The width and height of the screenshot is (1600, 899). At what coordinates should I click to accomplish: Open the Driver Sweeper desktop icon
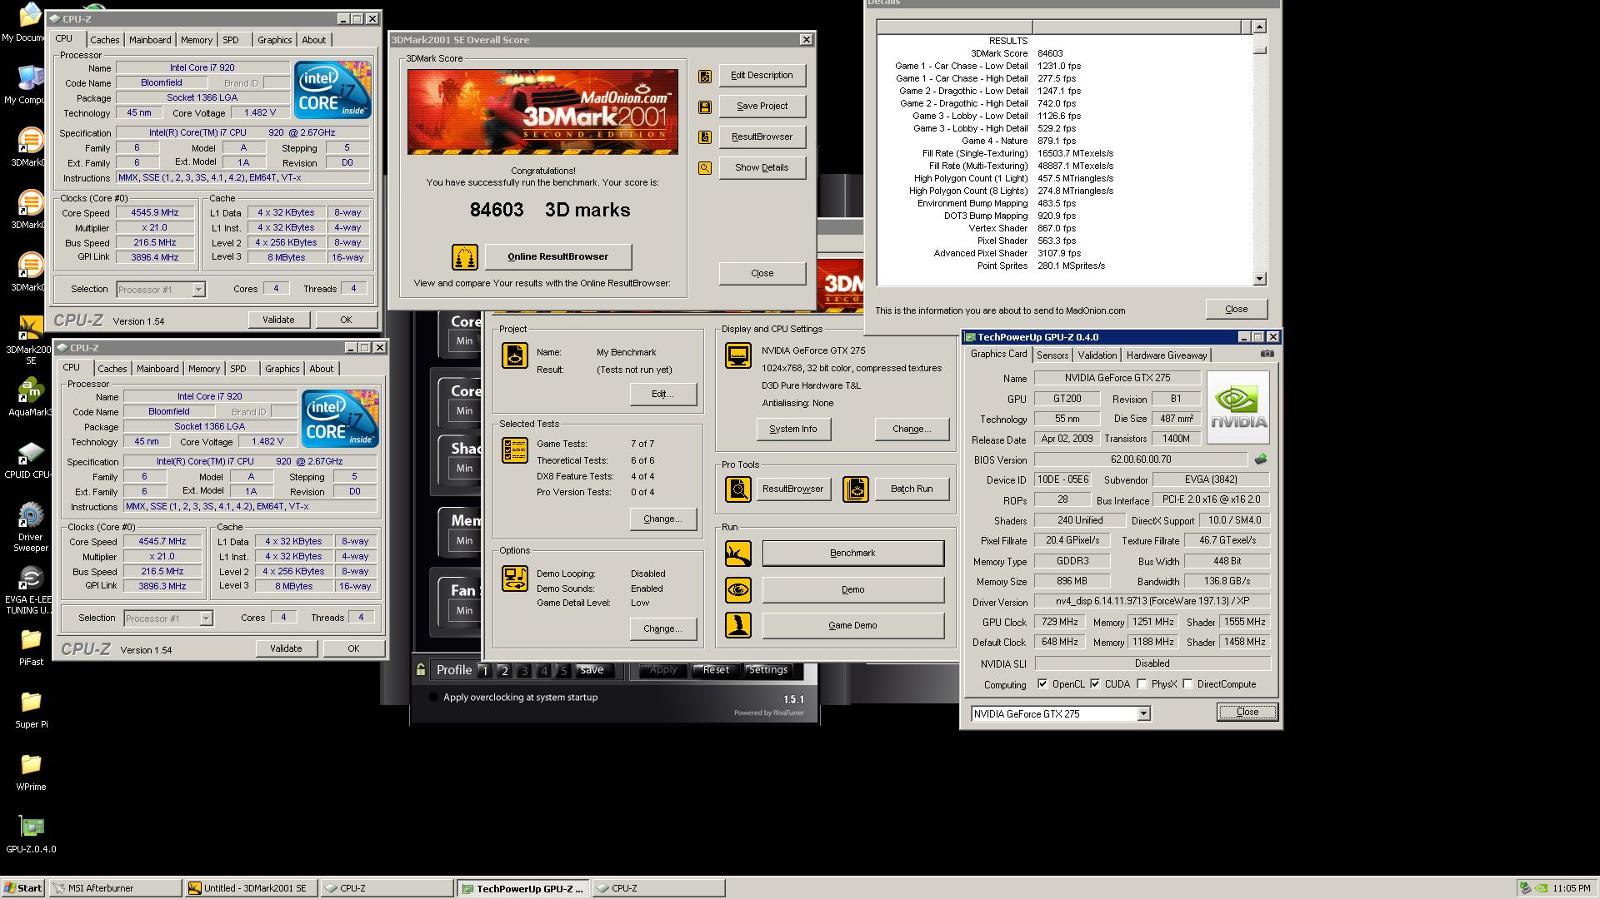click(31, 527)
